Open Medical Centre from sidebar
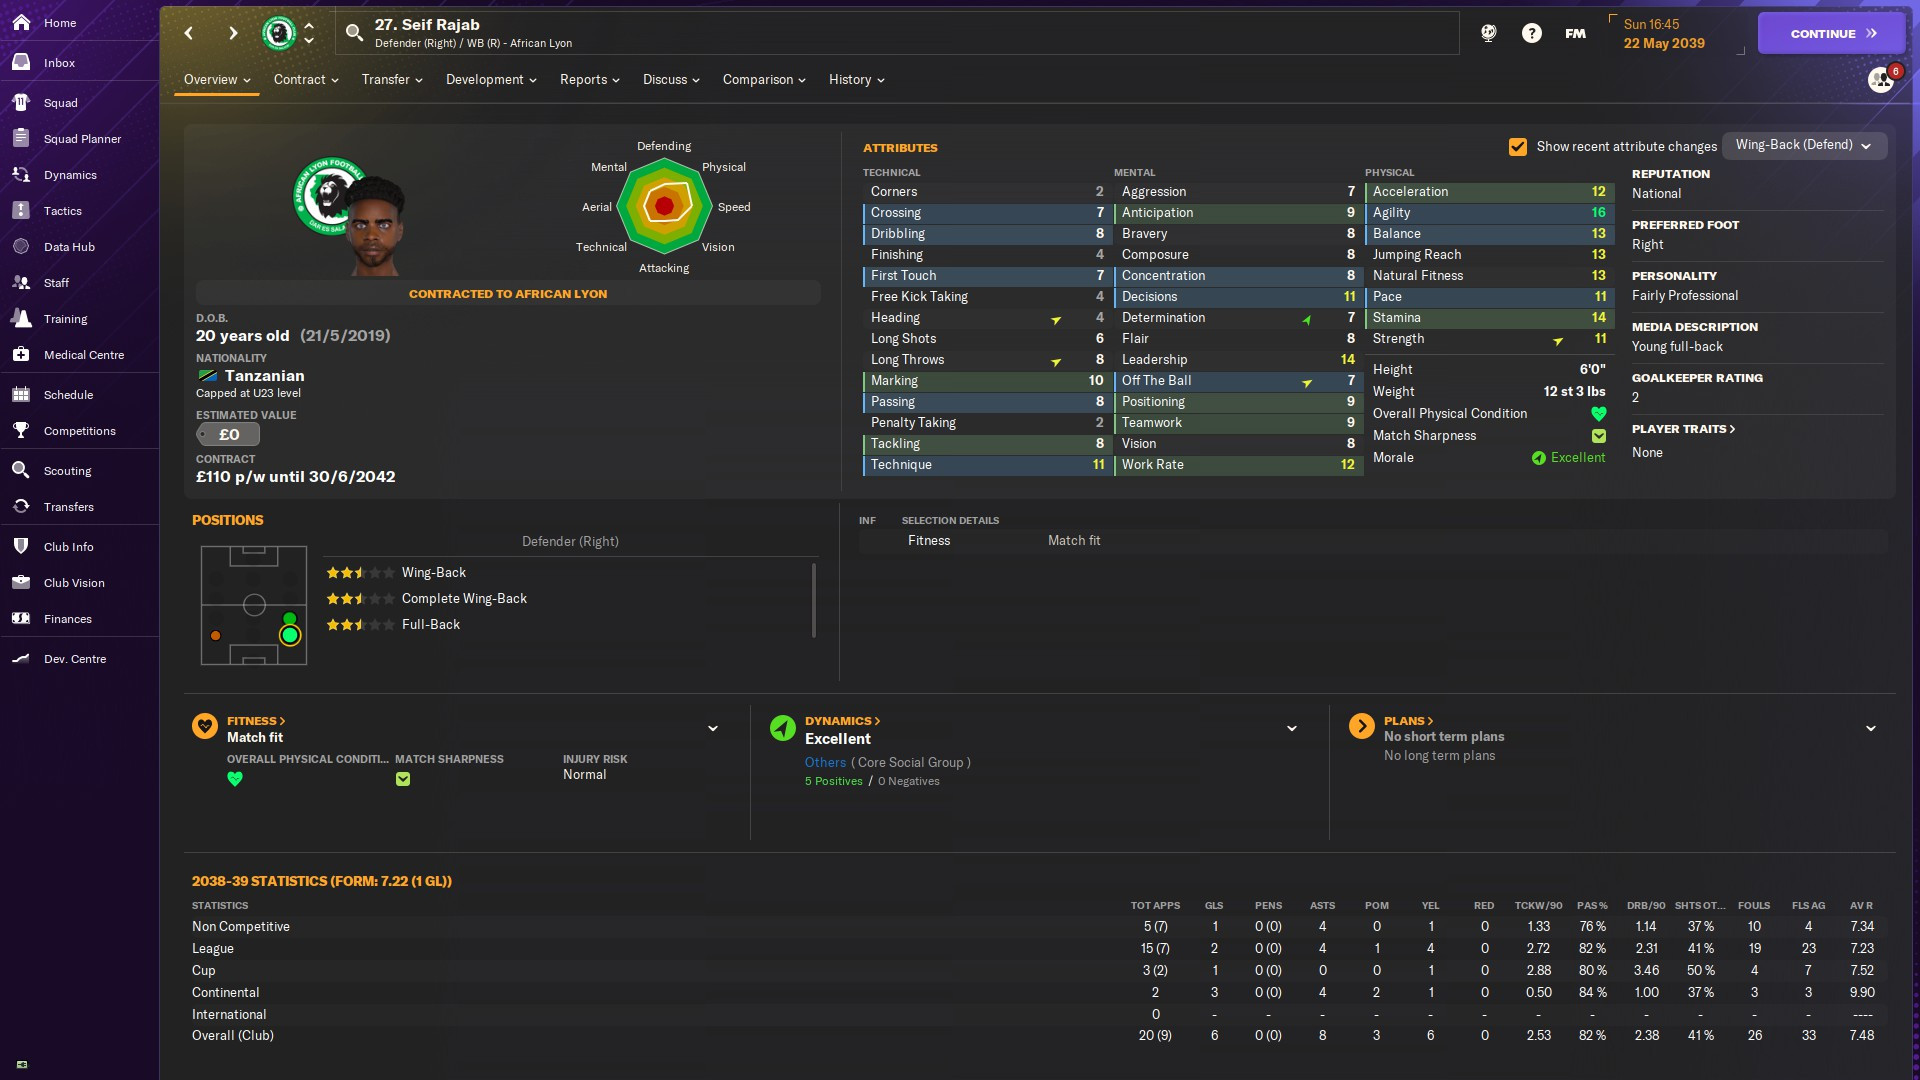Viewport: 1920px width, 1080px height. [x=83, y=355]
